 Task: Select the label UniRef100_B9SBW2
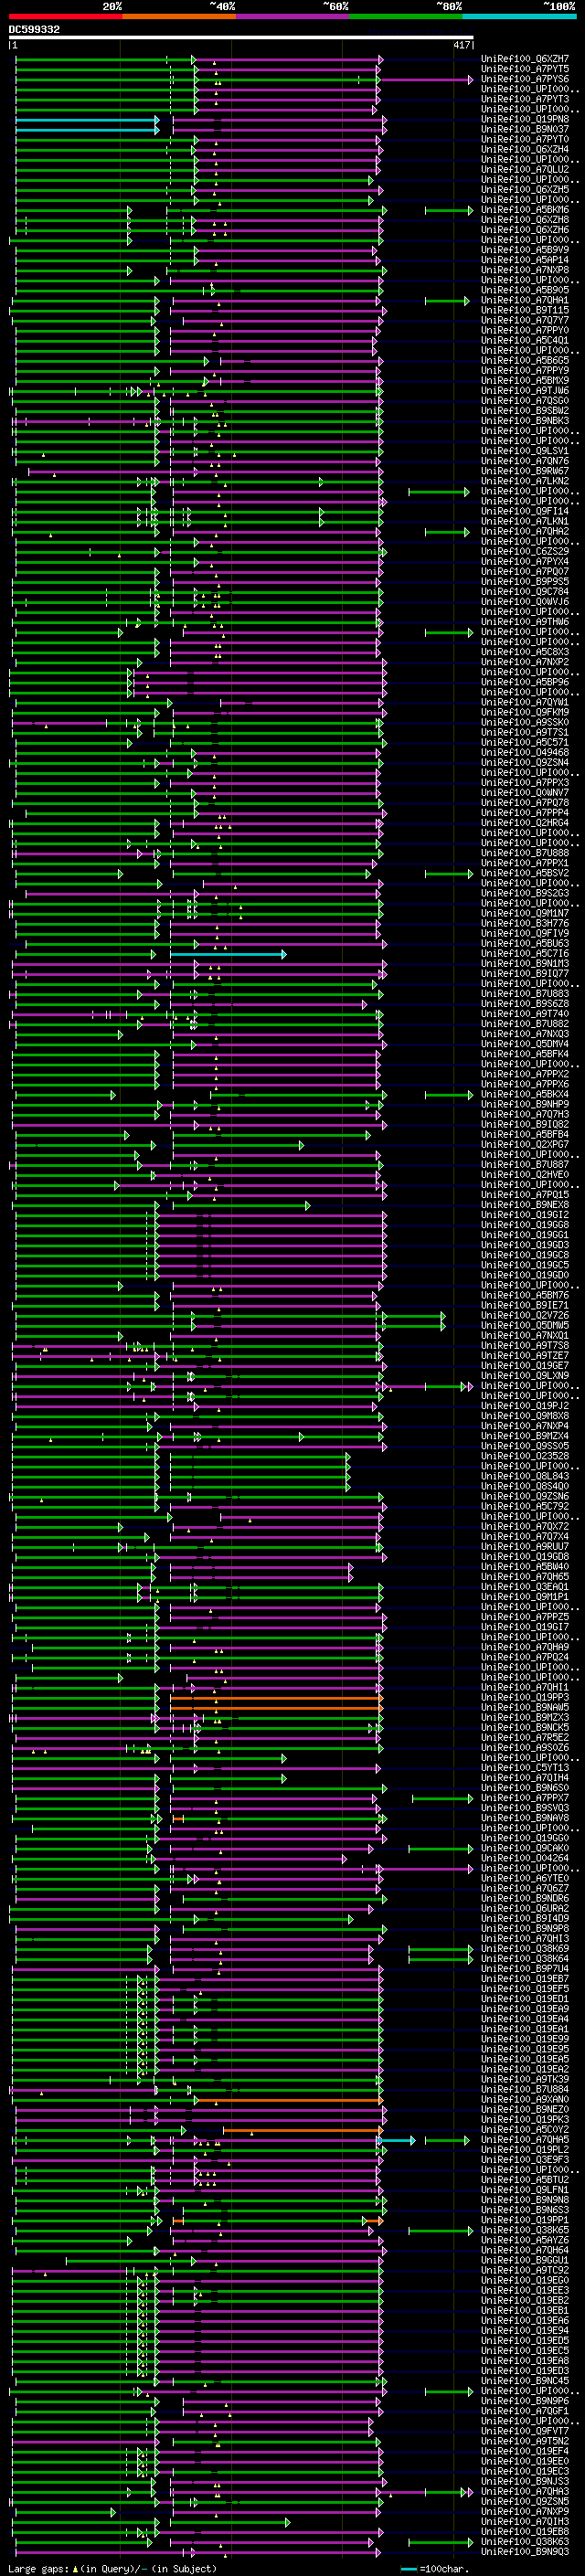525,411
